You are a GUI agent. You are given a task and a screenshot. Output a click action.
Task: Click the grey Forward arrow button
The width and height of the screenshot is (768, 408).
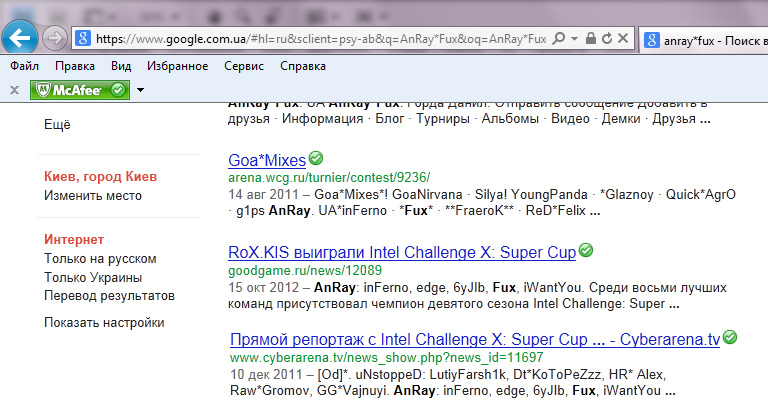(x=54, y=38)
